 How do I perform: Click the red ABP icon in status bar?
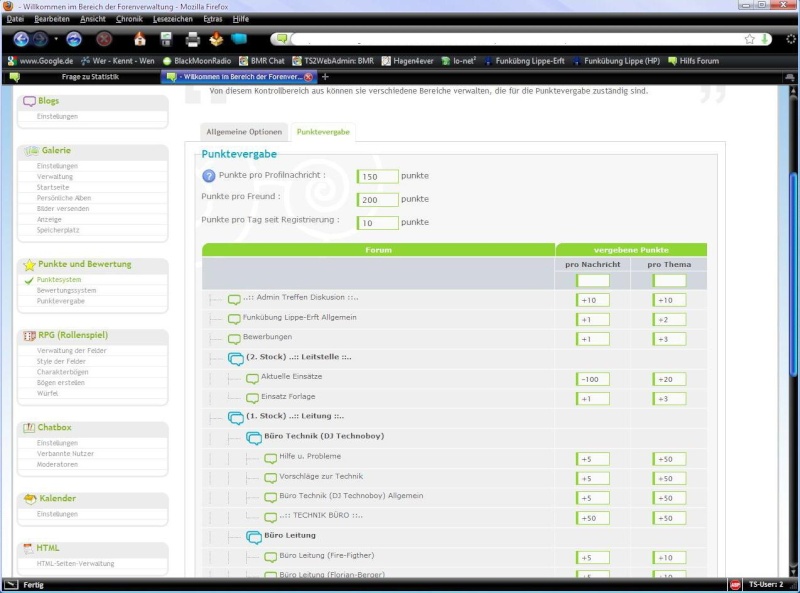tap(735, 585)
